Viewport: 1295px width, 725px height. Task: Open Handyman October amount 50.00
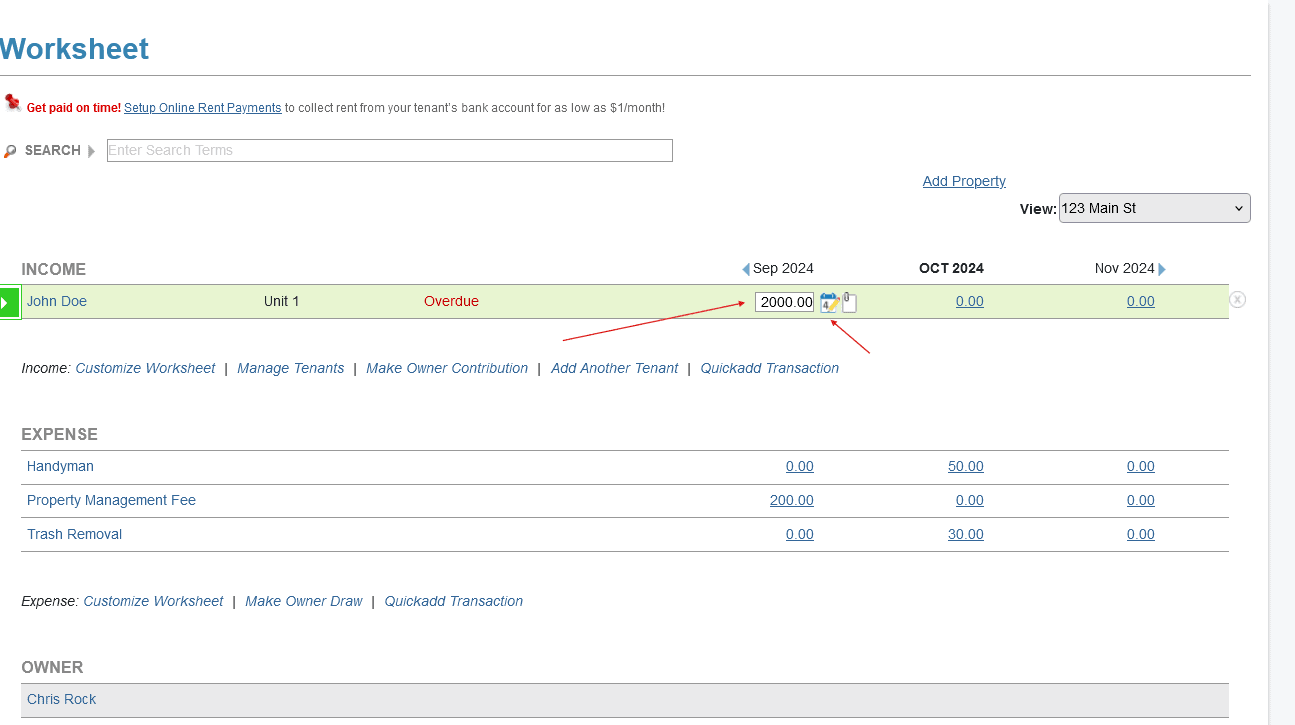tap(965, 466)
